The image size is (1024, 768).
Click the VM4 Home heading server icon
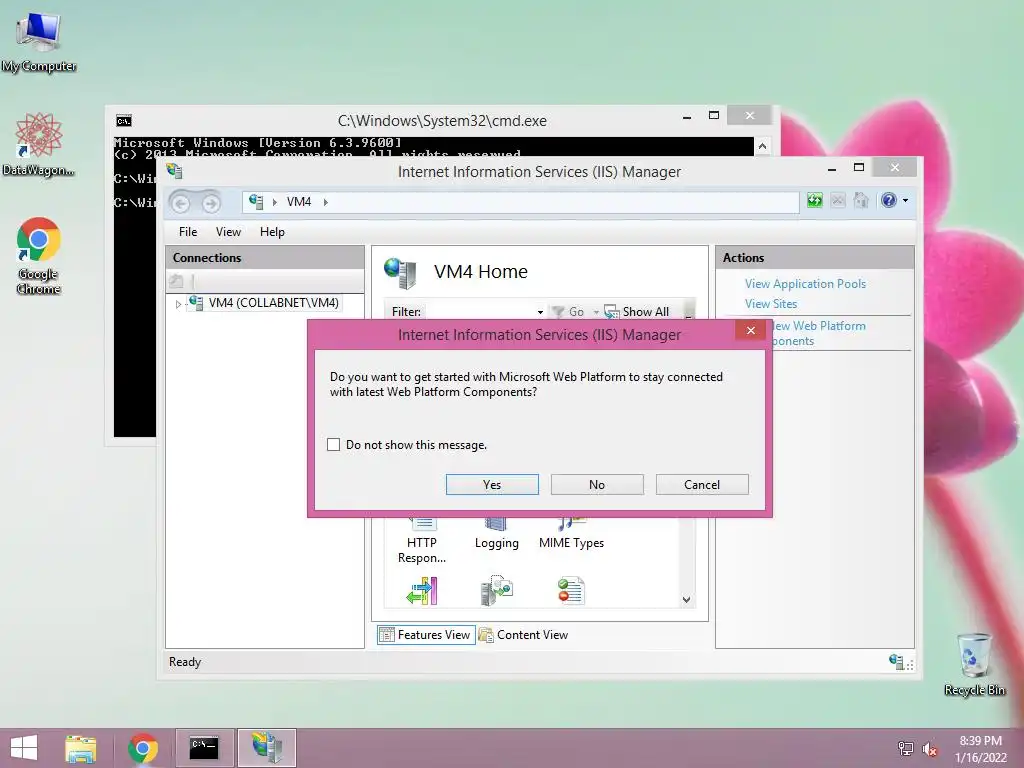[400, 273]
